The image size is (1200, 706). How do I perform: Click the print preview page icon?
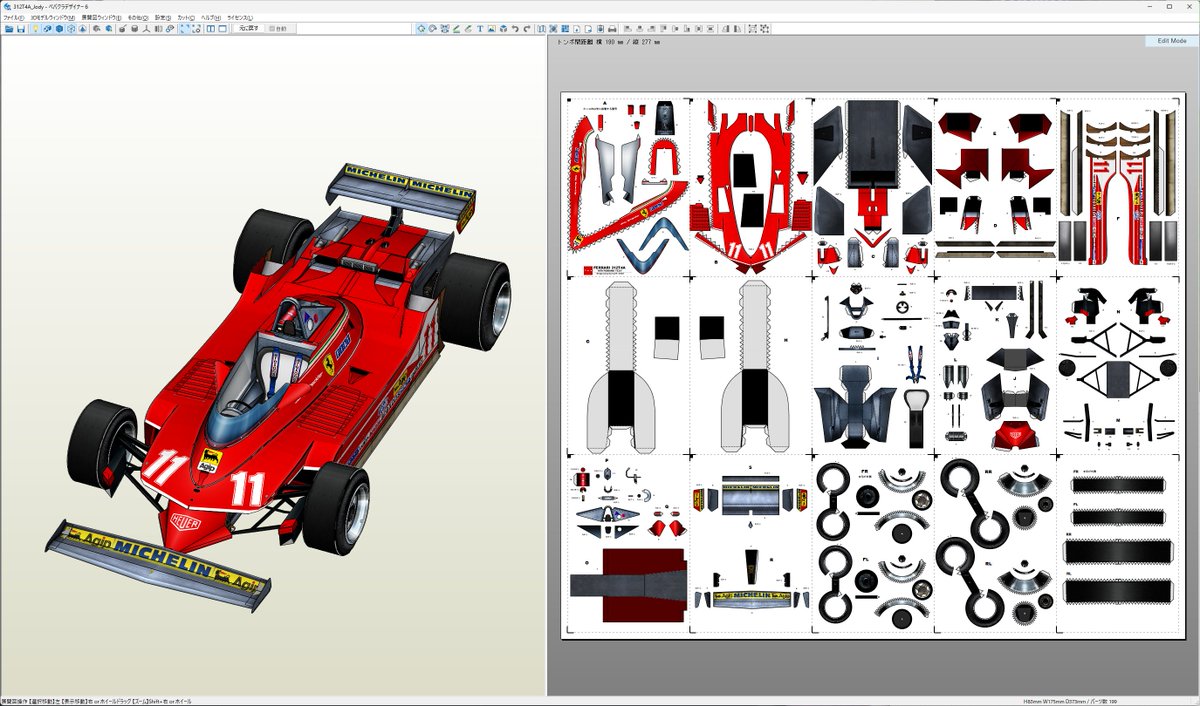coord(600,28)
